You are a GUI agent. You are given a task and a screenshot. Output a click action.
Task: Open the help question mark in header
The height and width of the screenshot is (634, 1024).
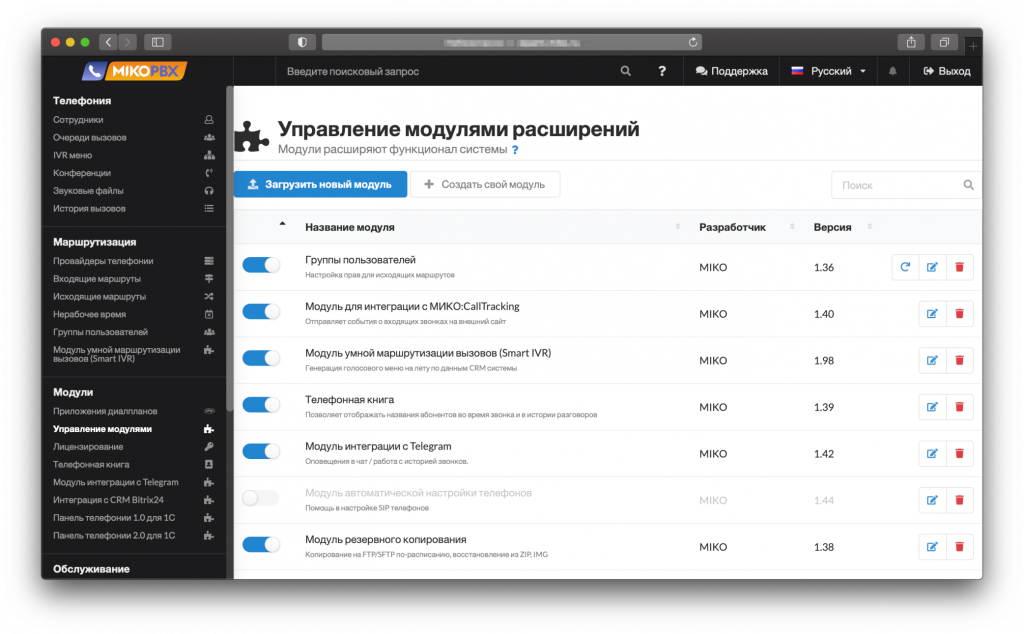click(x=662, y=71)
